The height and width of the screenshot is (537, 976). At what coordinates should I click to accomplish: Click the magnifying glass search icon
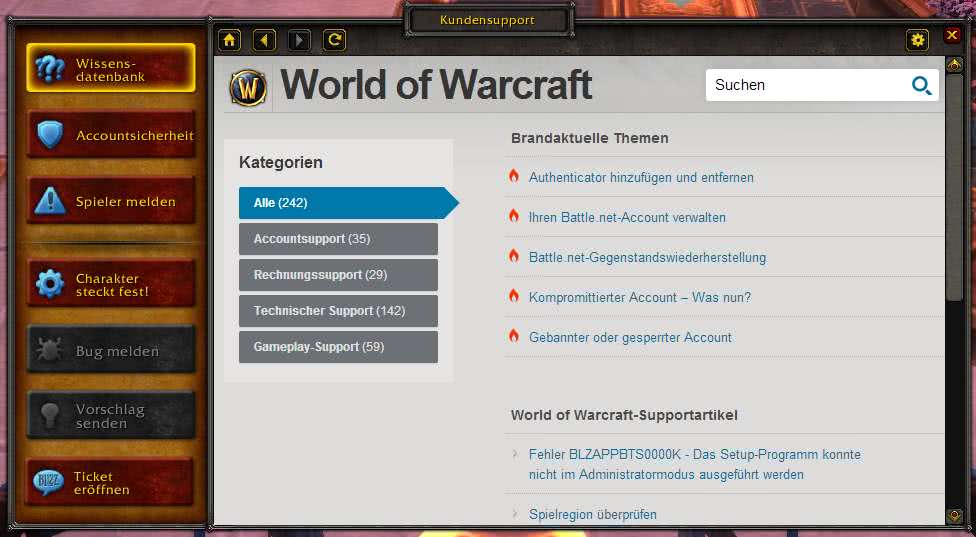(921, 85)
